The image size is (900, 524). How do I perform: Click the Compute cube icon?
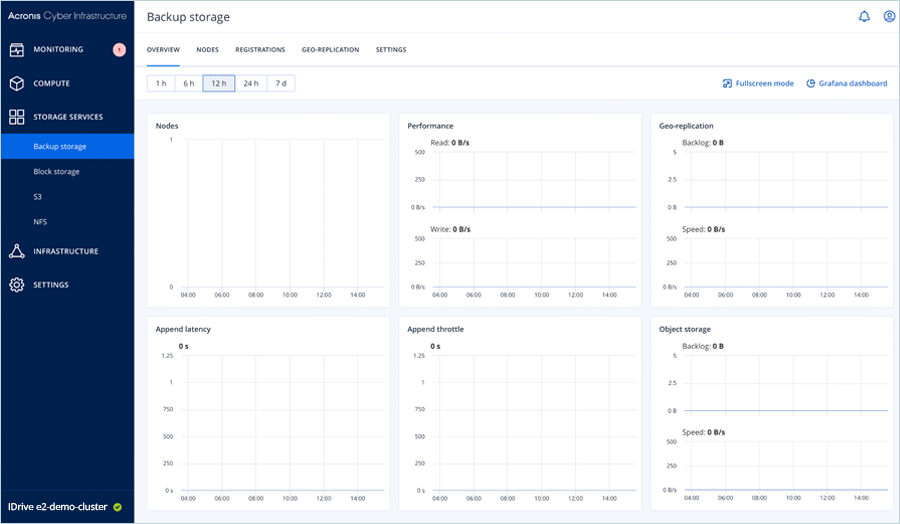[x=16, y=84]
